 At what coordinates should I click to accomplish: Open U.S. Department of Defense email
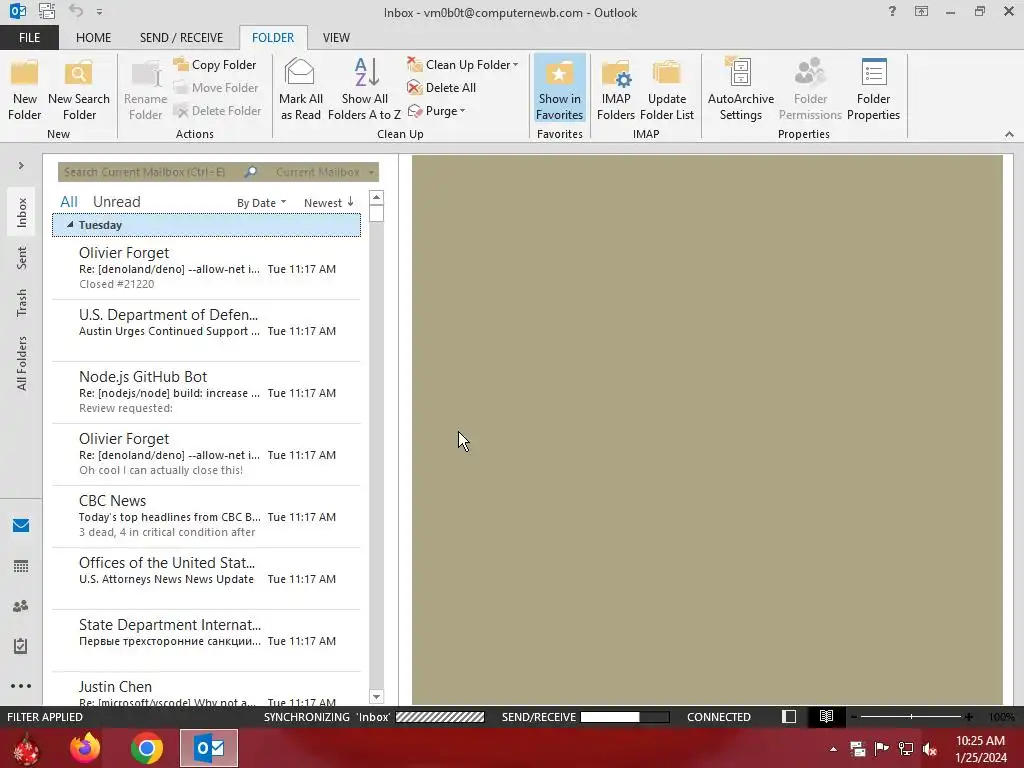(x=206, y=330)
